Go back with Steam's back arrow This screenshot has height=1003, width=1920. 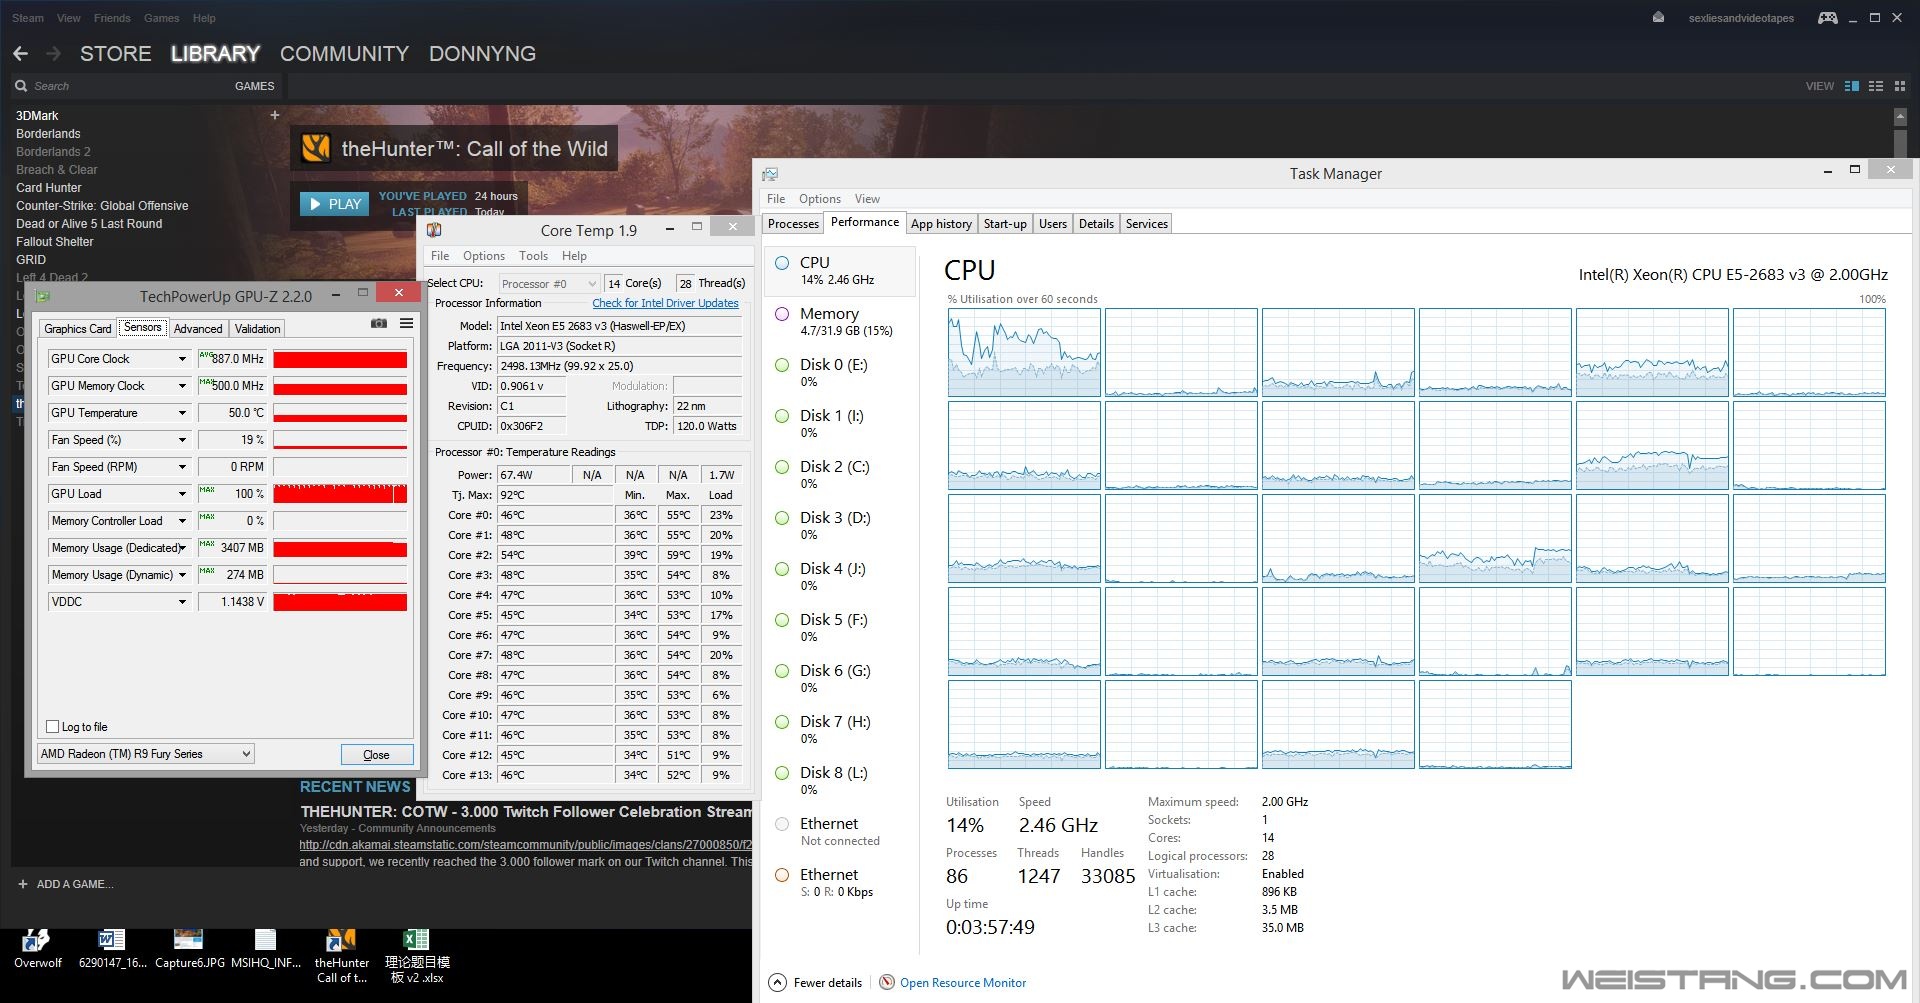click(x=20, y=54)
